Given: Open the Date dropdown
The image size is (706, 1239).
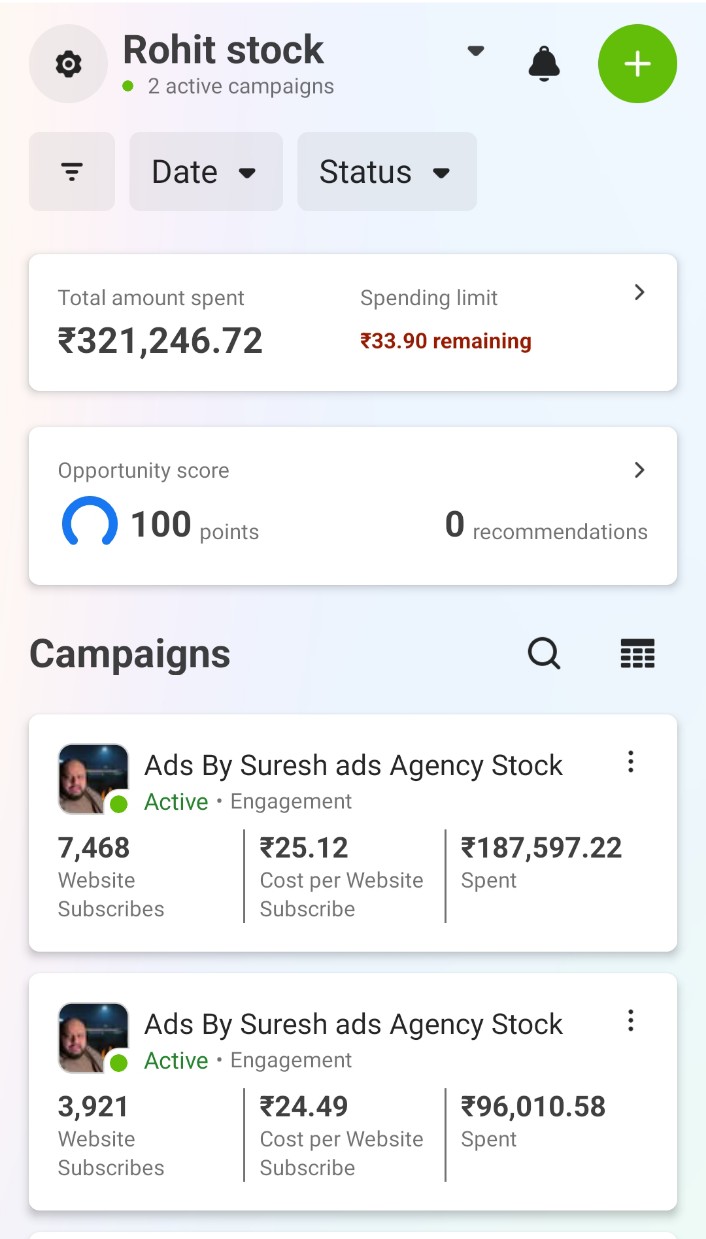Looking at the screenshot, I should pyautogui.click(x=205, y=171).
